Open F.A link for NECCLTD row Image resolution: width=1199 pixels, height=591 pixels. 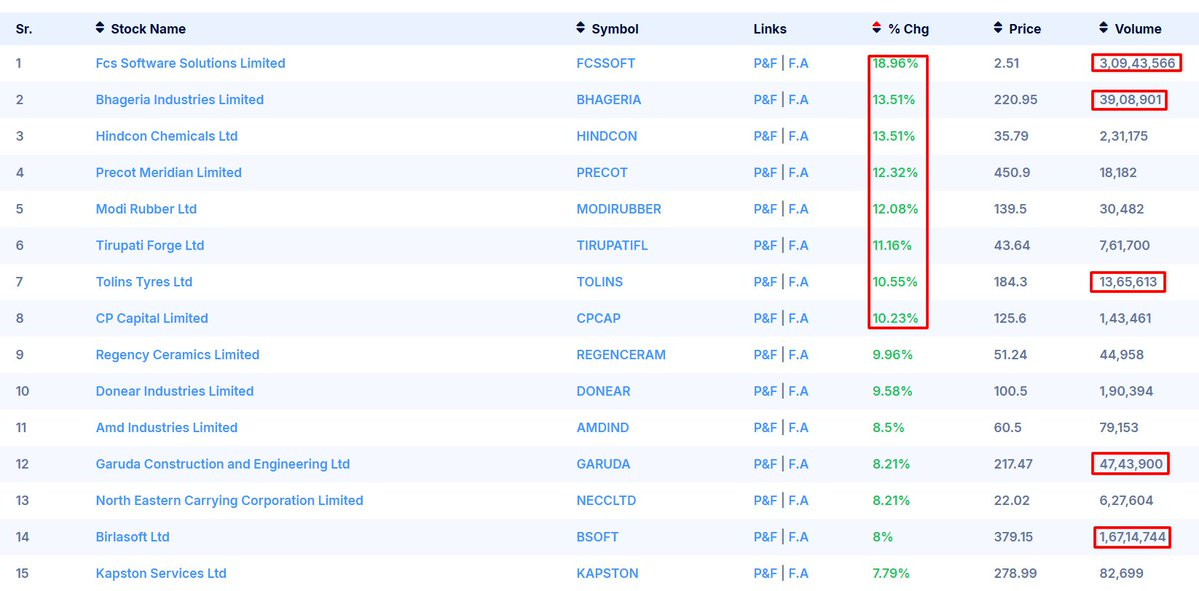(798, 501)
